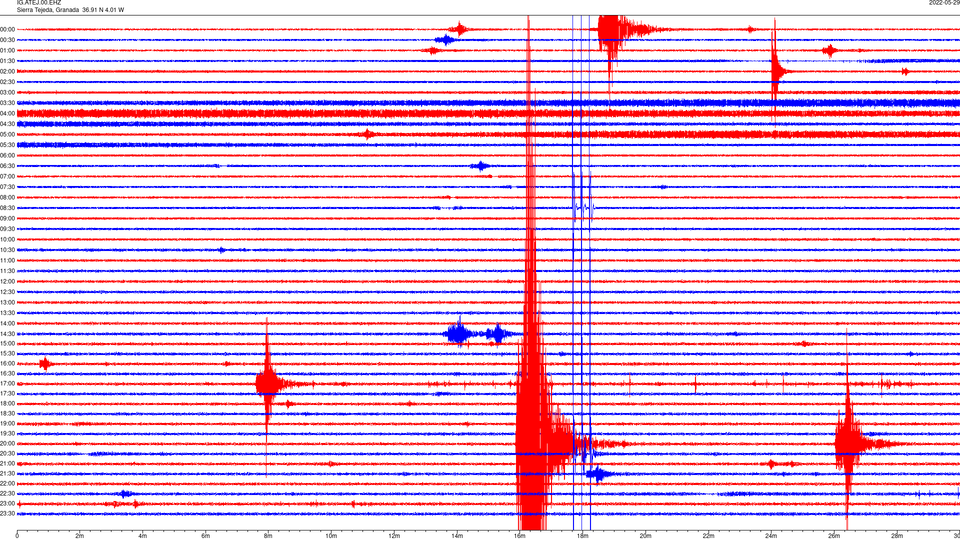Click the 8m minute axis tick
Image resolution: width=960 pixels, height=540 pixels.
(x=268, y=536)
